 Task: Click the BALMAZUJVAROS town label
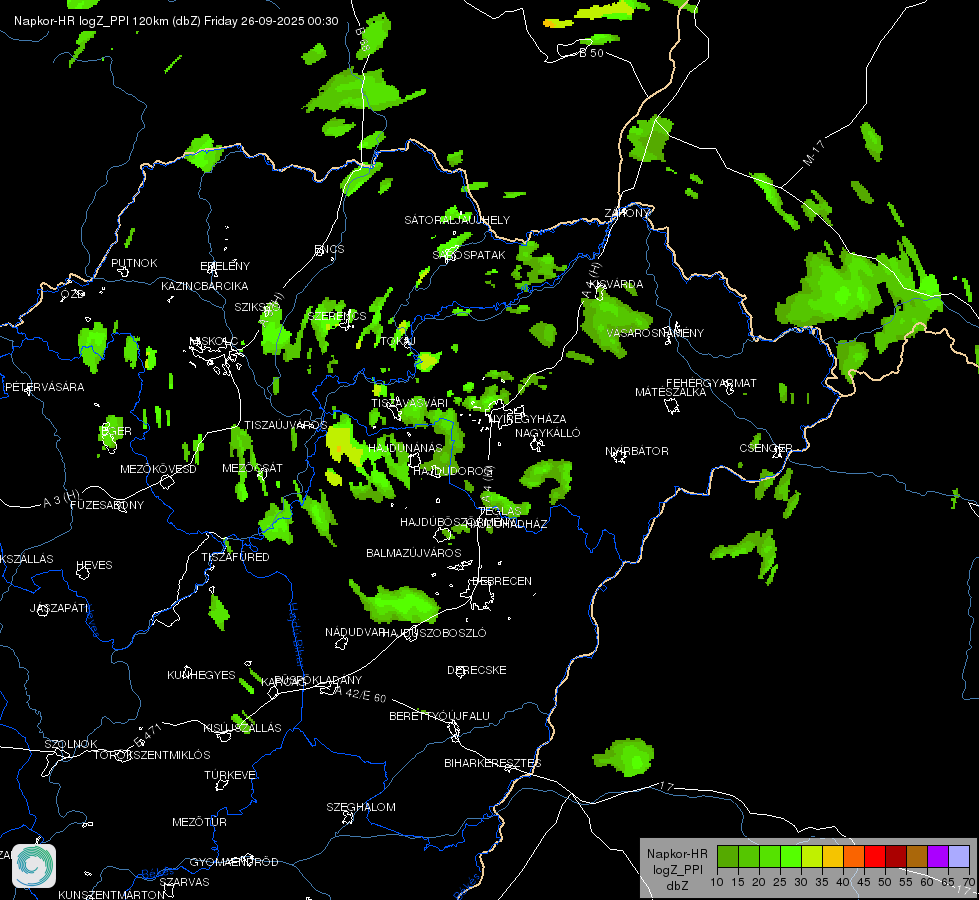tap(413, 553)
